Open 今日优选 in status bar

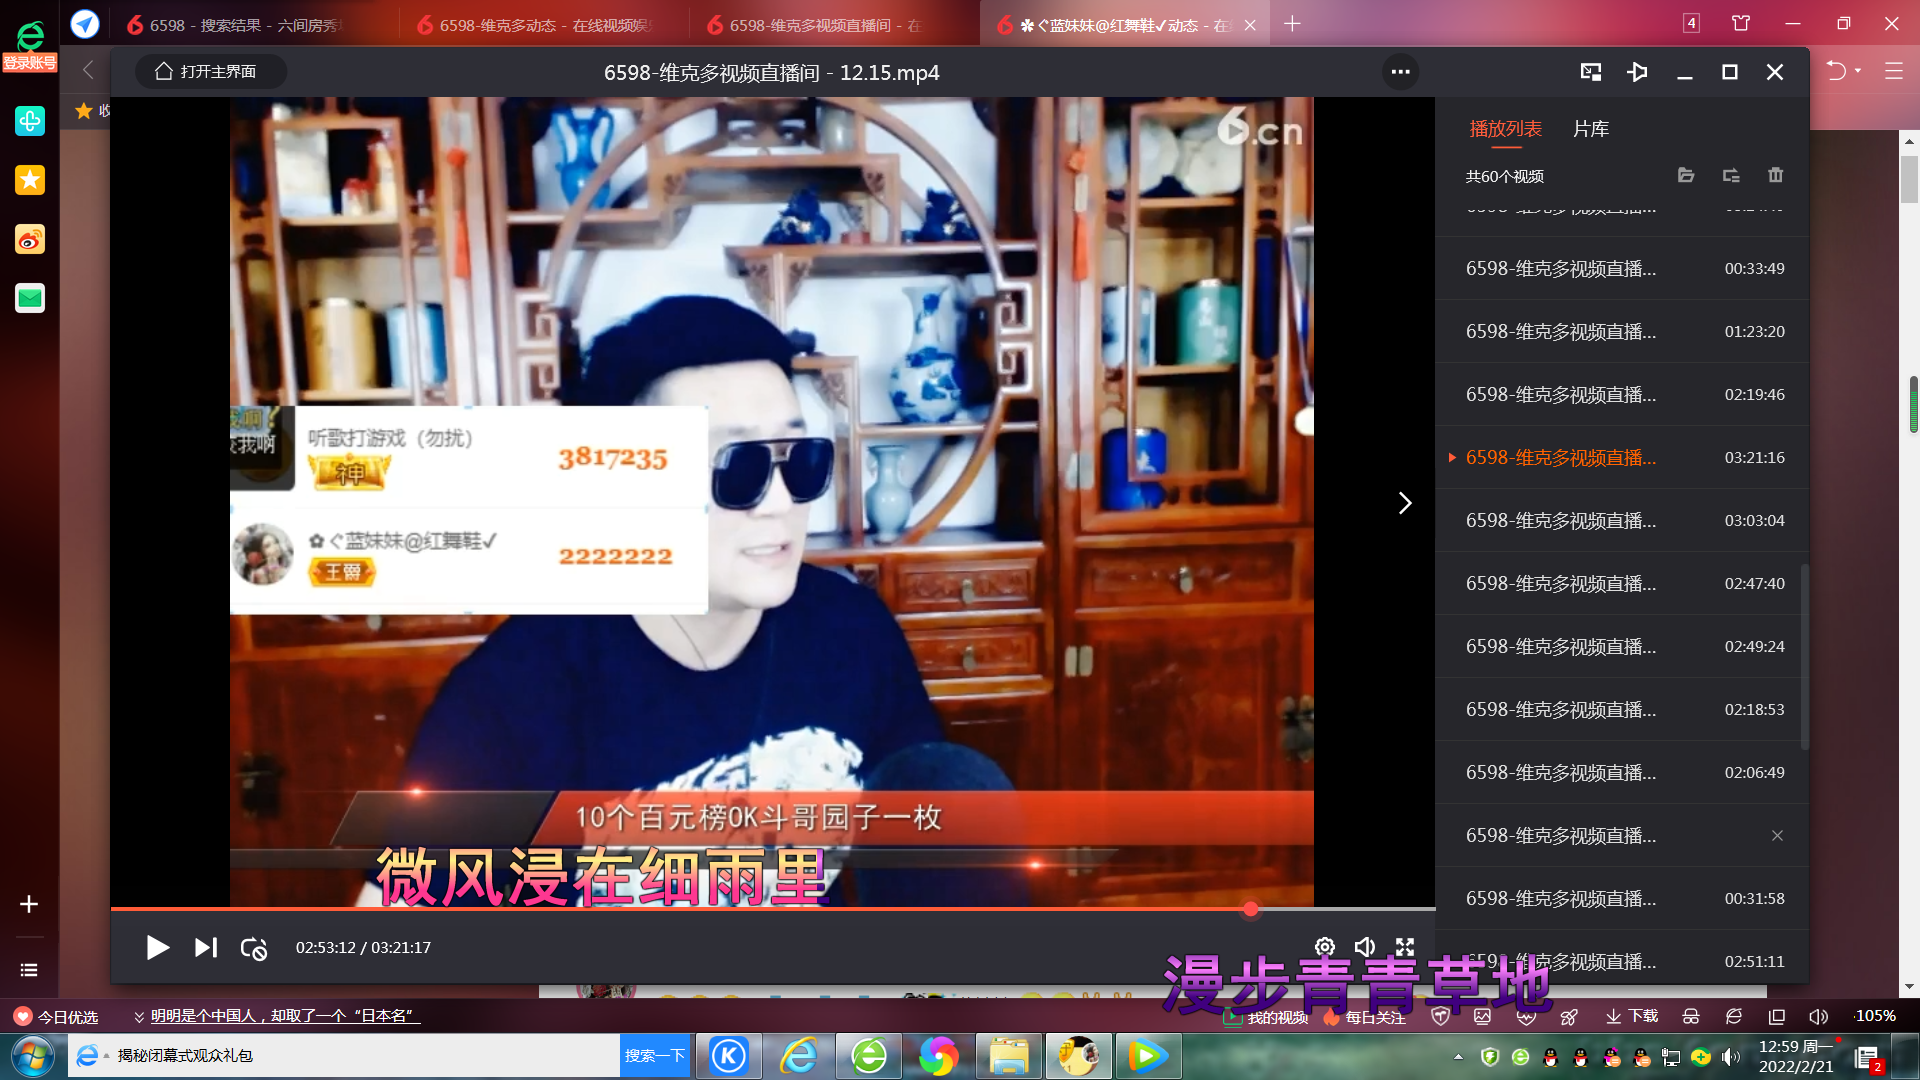(x=56, y=1016)
